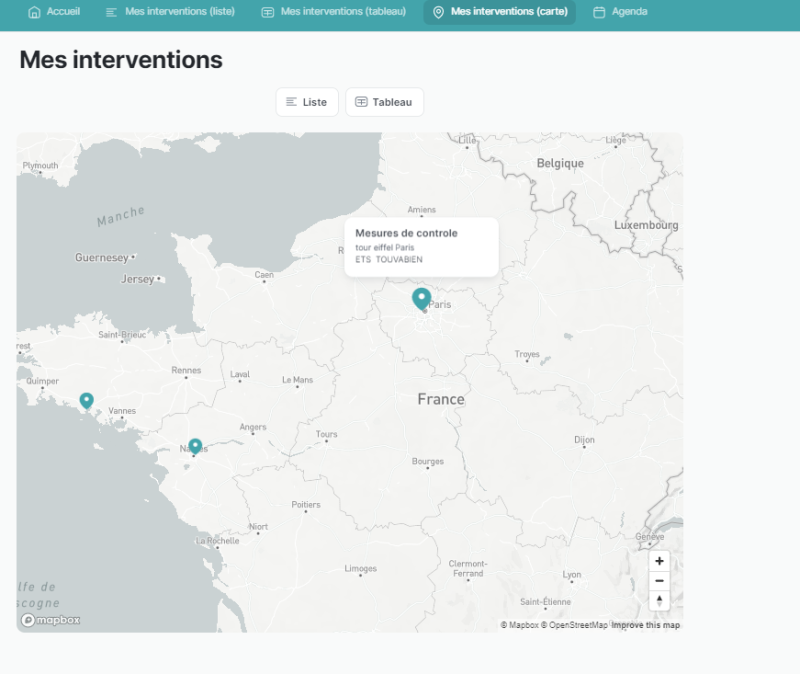Image resolution: width=800 pixels, height=674 pixels.
Task: Select the teal marker near Nantes
Action: pyautogui.click(x=194, y=447)
